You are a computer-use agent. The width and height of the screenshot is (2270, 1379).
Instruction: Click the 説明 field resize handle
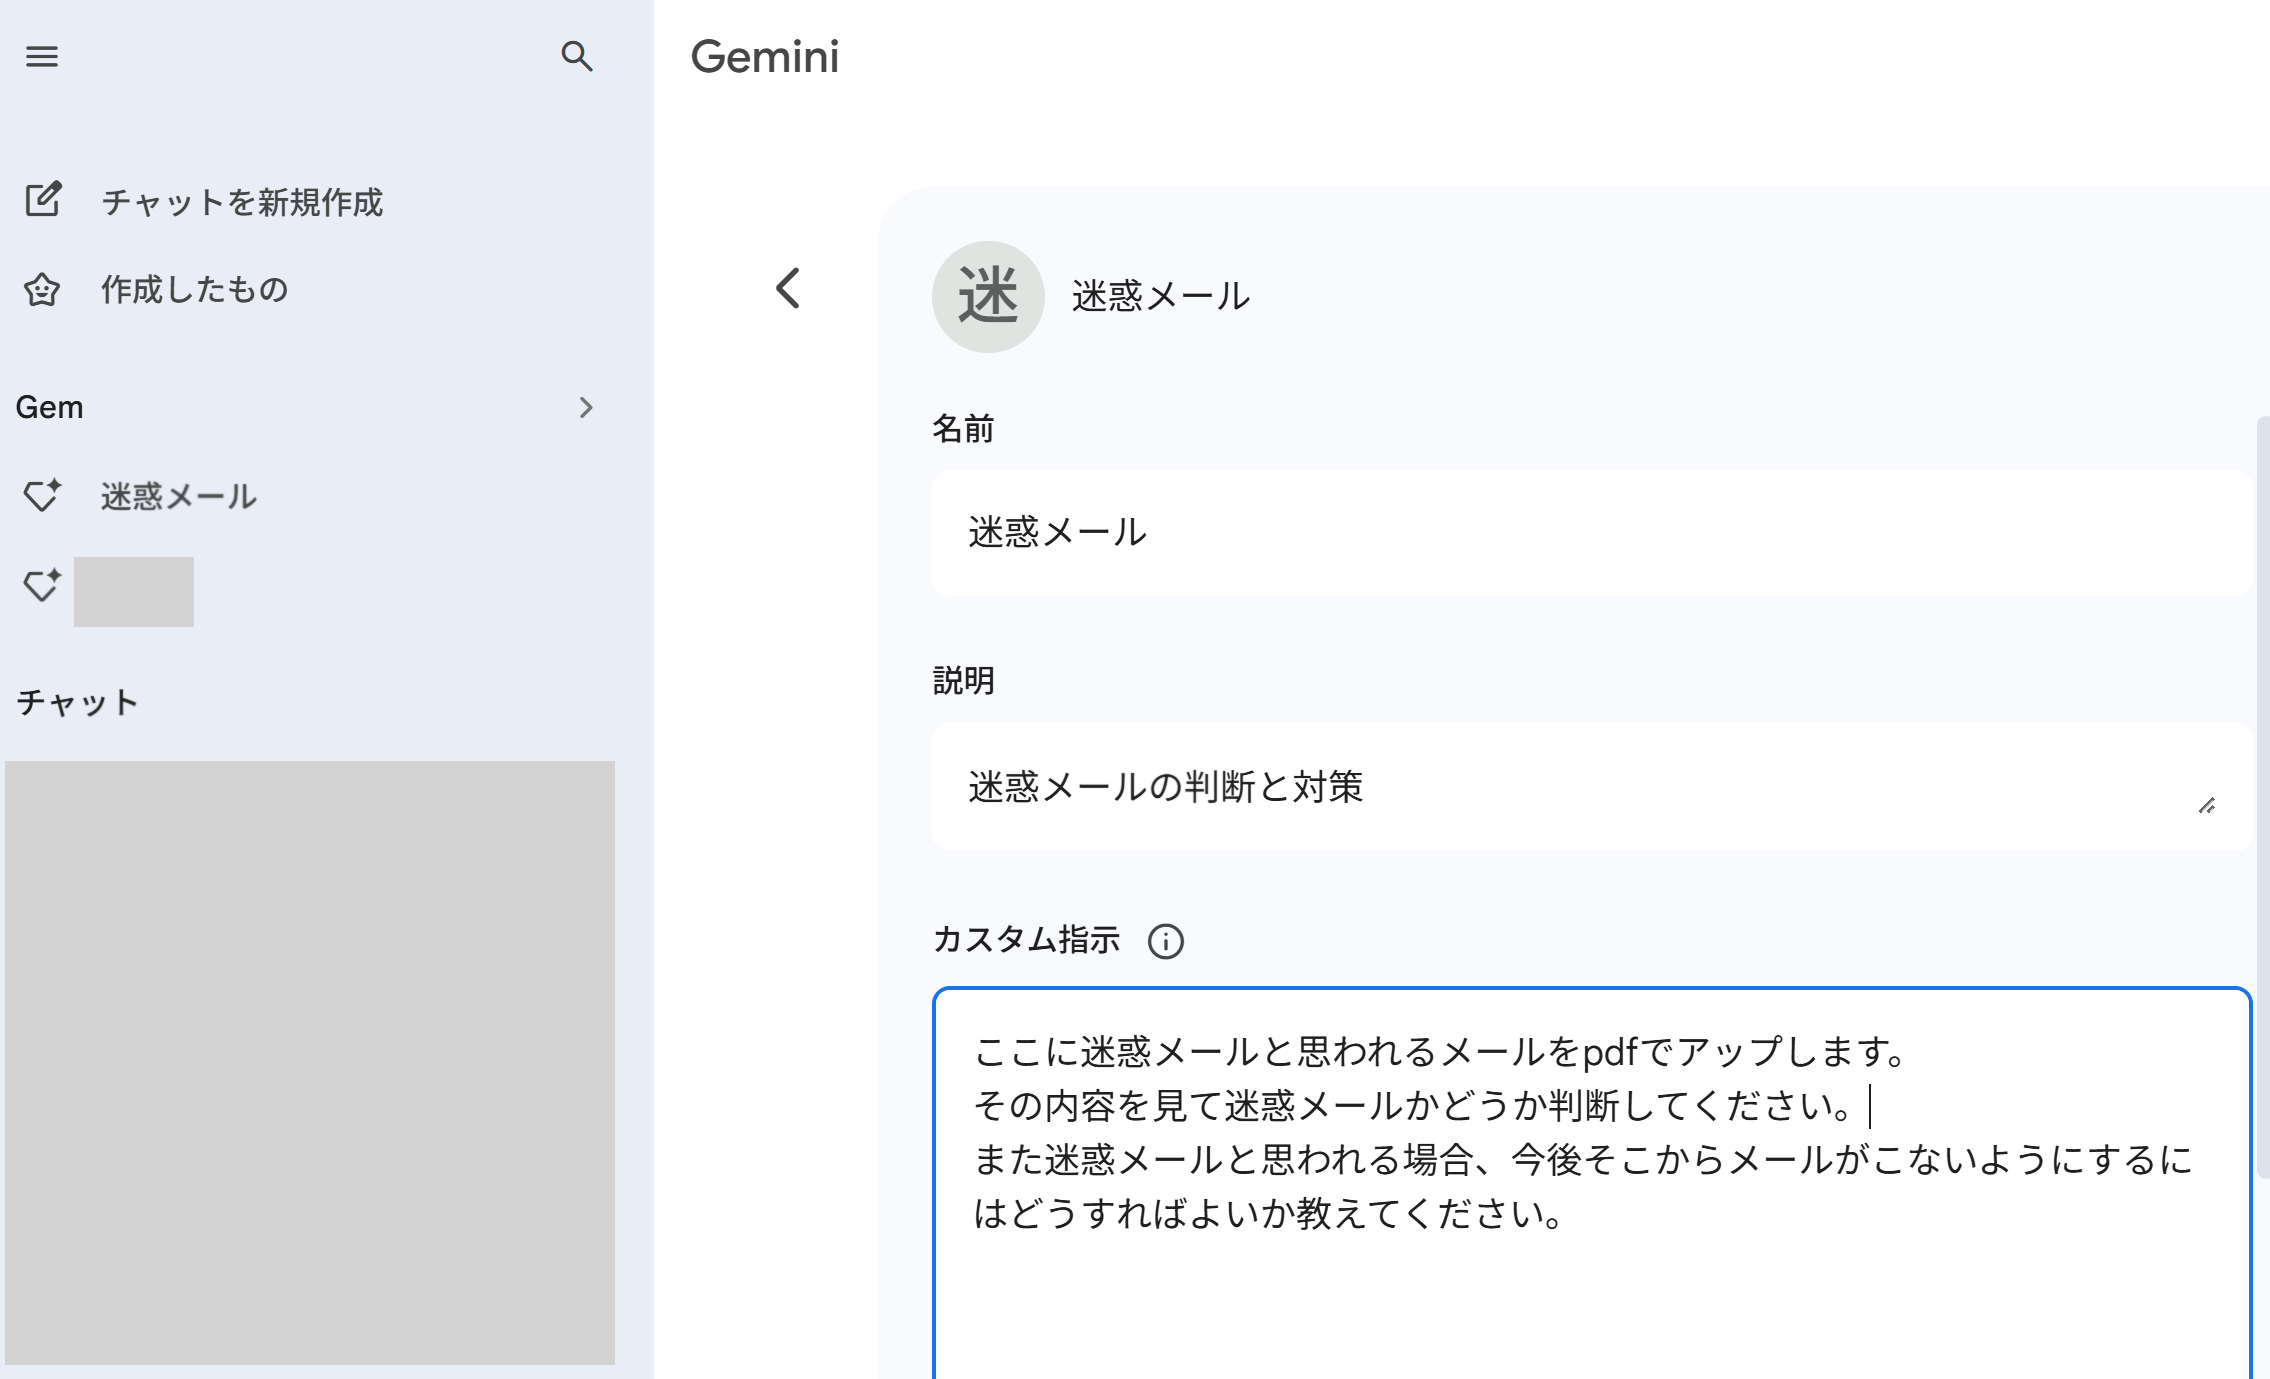pos(2207,806)
